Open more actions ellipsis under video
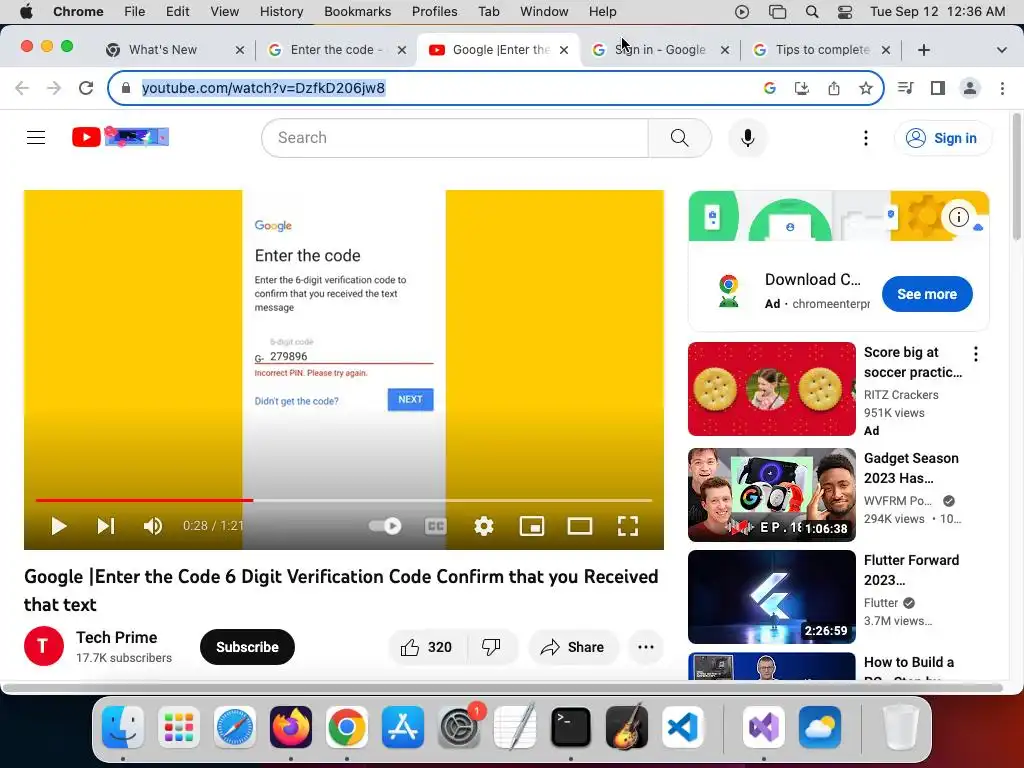 tap(646, 647)
